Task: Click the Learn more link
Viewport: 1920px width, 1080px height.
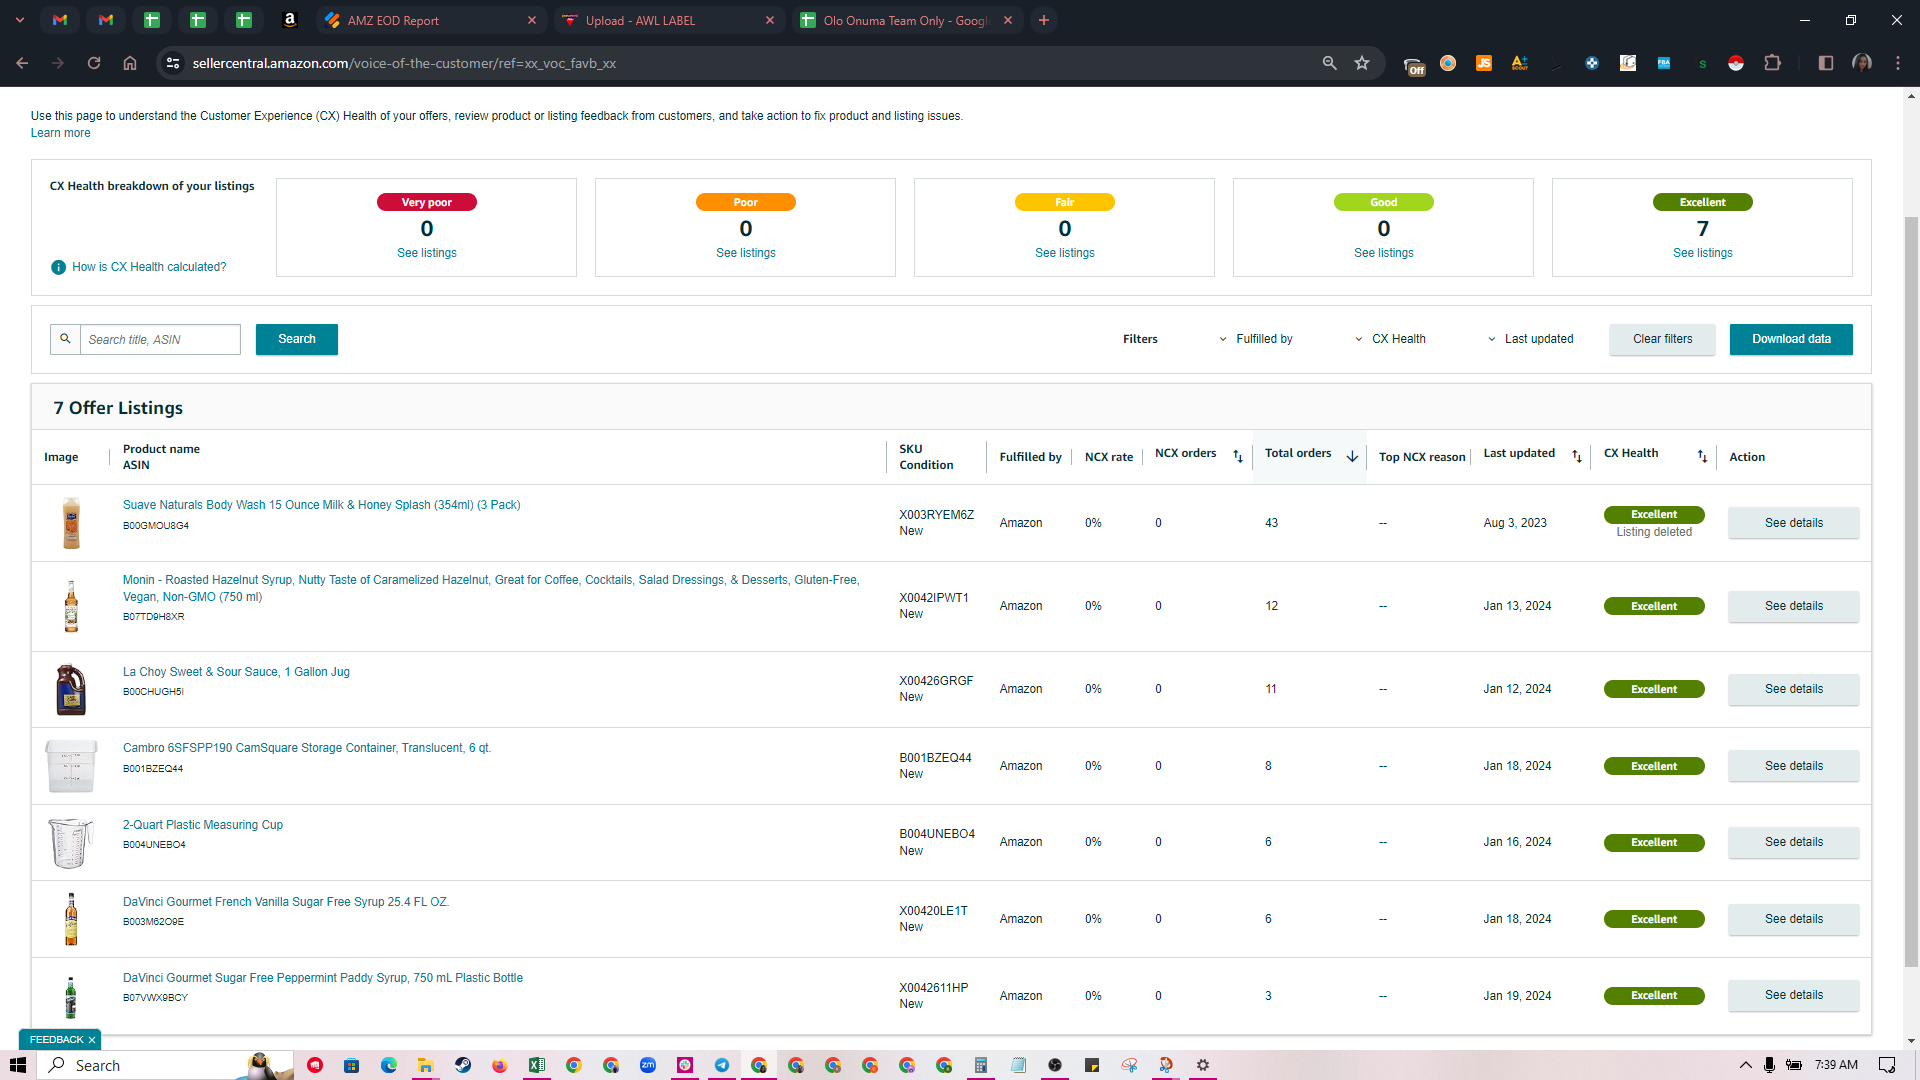Action: [x=60, y=133]
